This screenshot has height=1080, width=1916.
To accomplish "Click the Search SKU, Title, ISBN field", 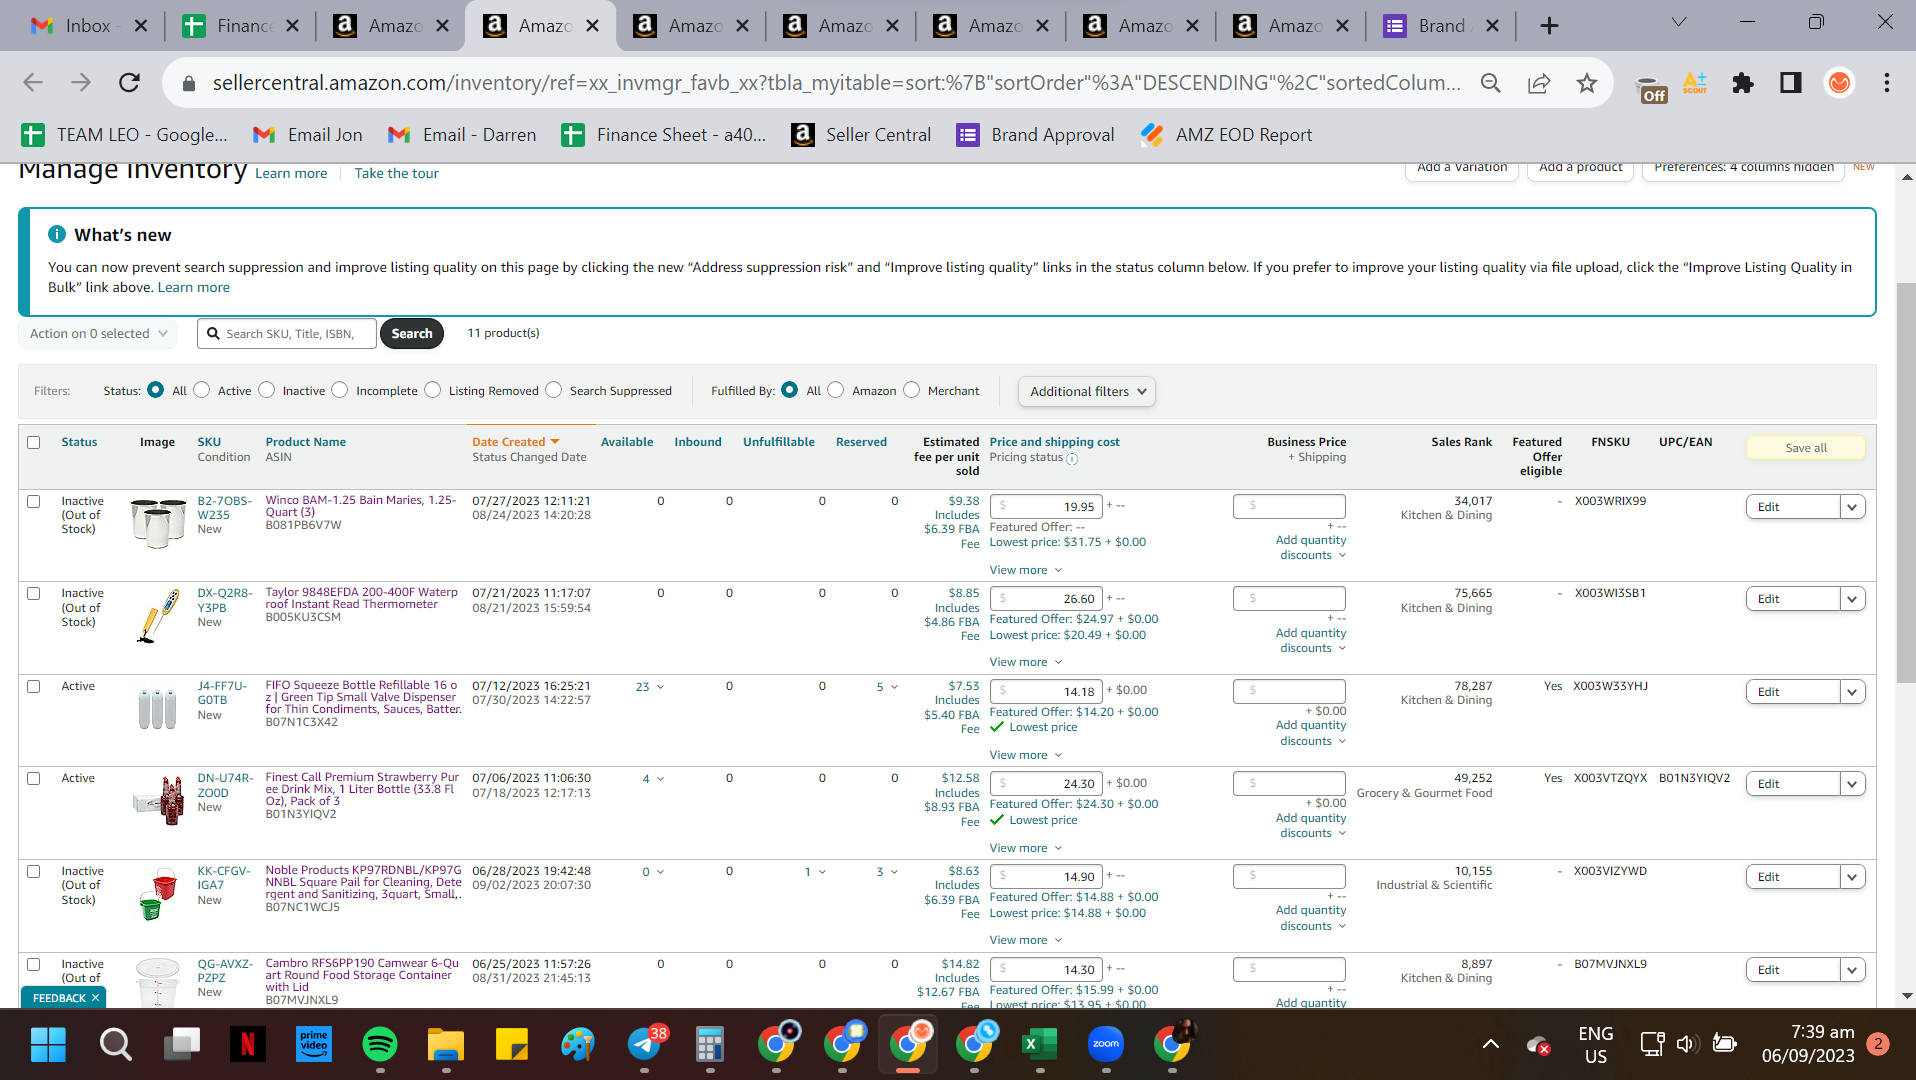I will 287,334.
